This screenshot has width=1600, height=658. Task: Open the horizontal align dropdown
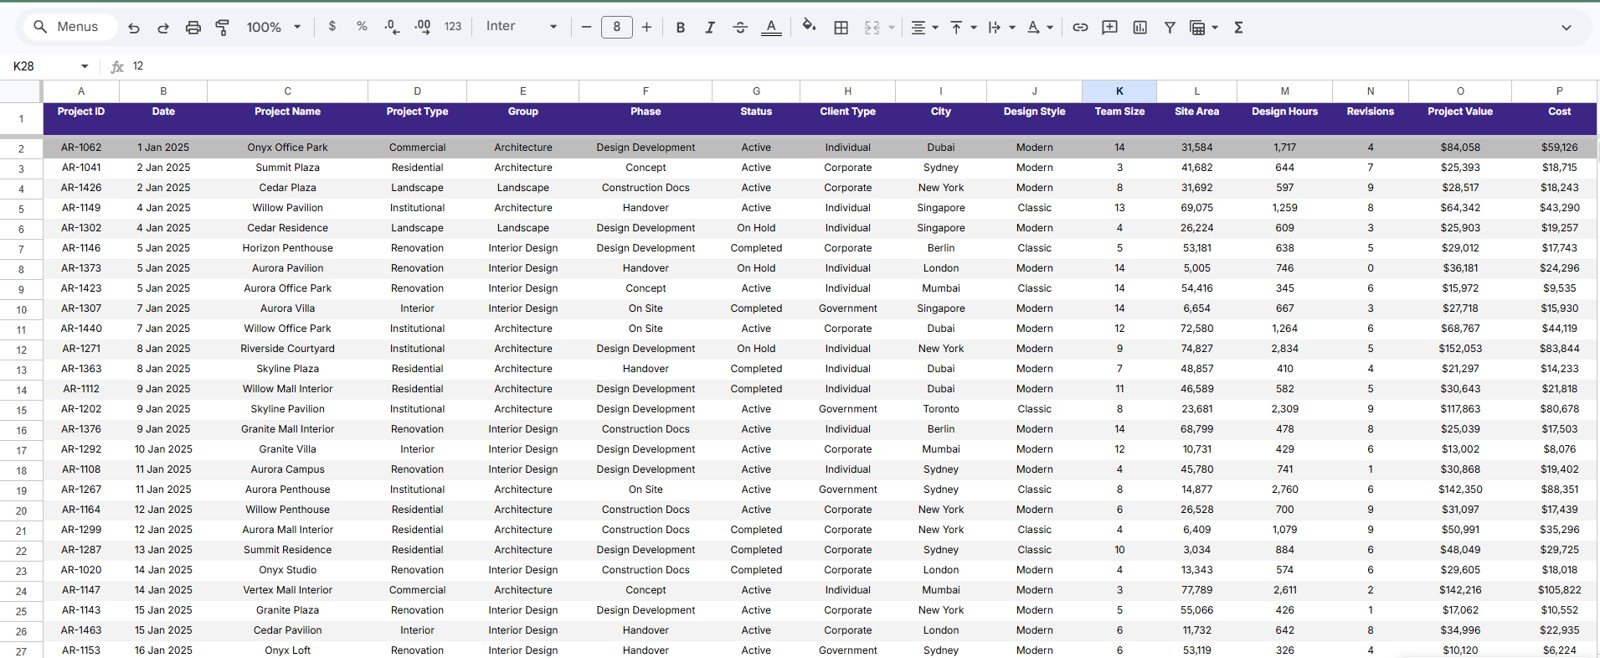coord(924,28)
